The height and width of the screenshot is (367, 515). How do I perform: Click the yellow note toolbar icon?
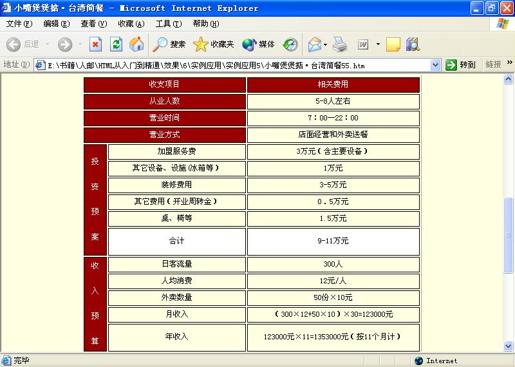(393, 44)
